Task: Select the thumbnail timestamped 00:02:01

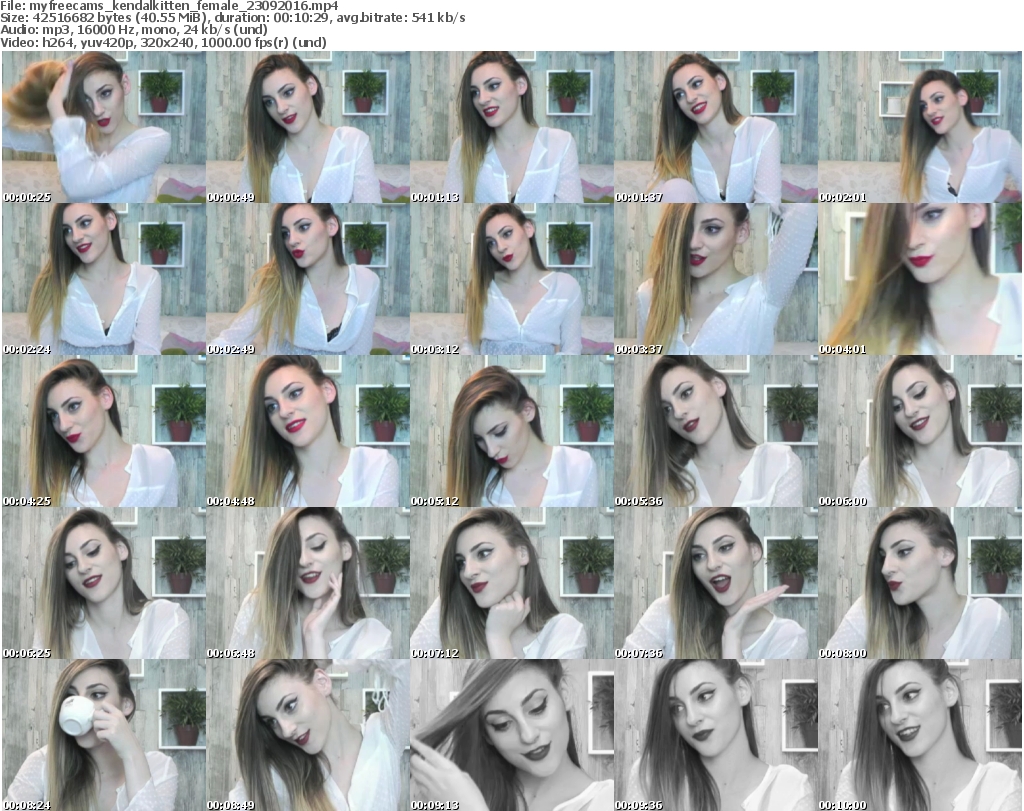Action: click(x=920, y=127)
